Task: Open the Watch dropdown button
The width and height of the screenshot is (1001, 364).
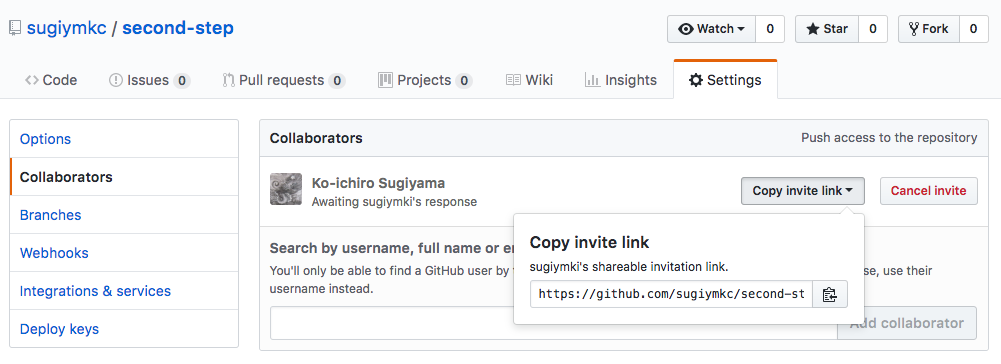Action: tap(712, 29)
